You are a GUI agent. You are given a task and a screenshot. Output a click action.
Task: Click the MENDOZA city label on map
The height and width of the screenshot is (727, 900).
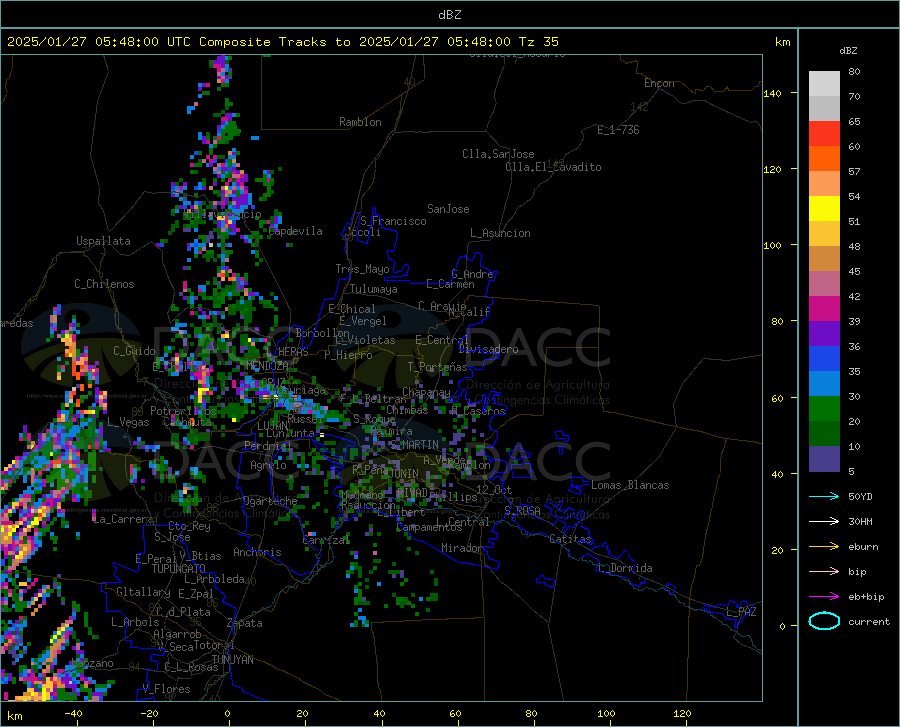267,366
